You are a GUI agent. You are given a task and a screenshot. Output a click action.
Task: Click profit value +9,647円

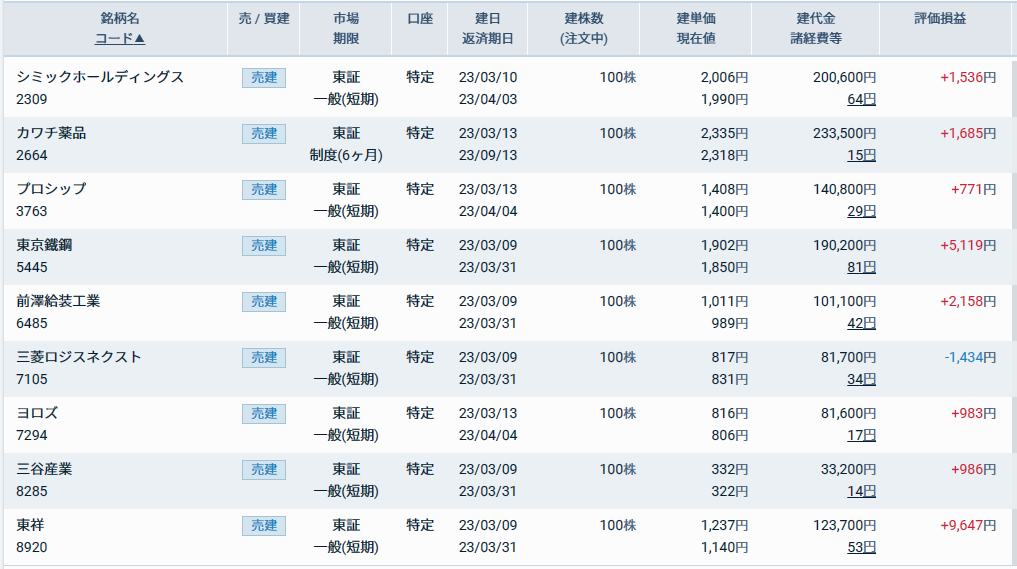point(968,525)
